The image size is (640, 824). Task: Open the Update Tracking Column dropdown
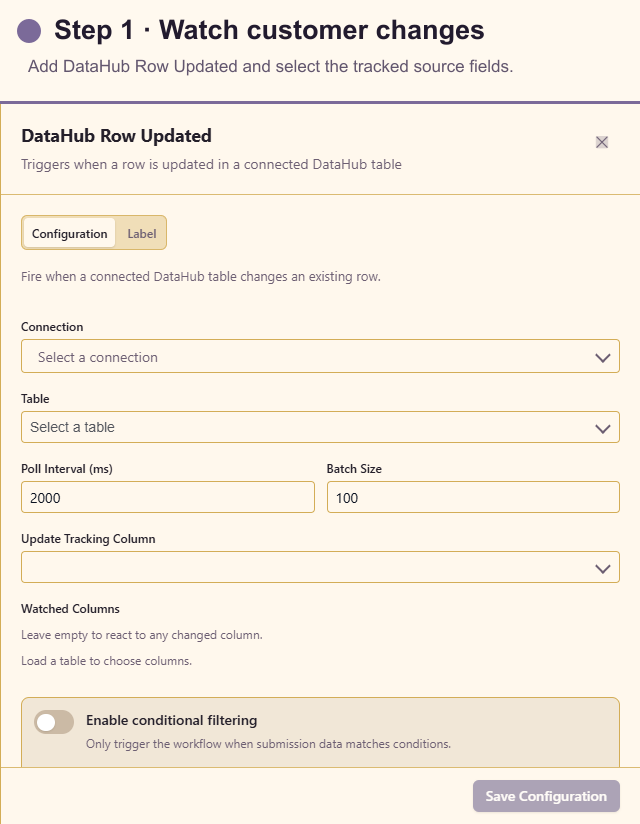[x=320, y=567]
